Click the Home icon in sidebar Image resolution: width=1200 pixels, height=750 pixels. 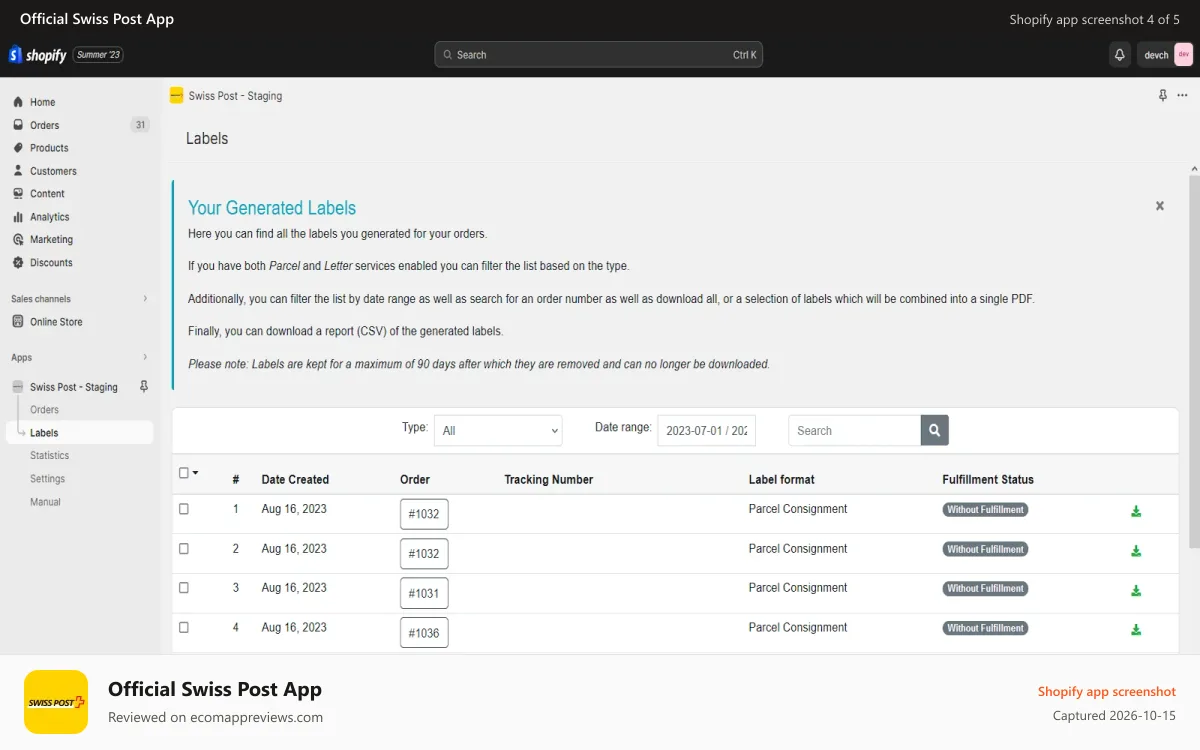[x=18, y=102]
